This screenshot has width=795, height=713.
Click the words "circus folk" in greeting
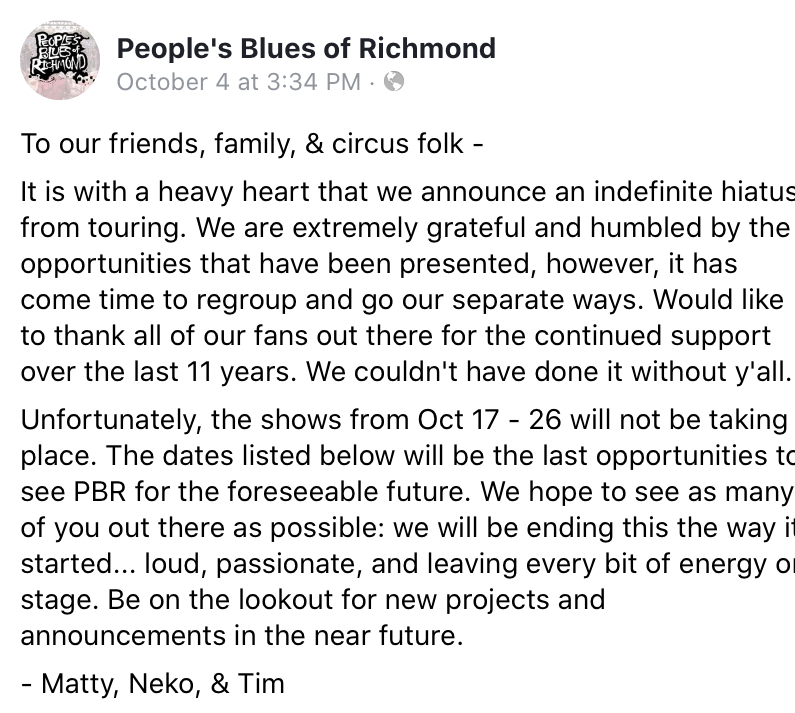click(x=398, y=144)
